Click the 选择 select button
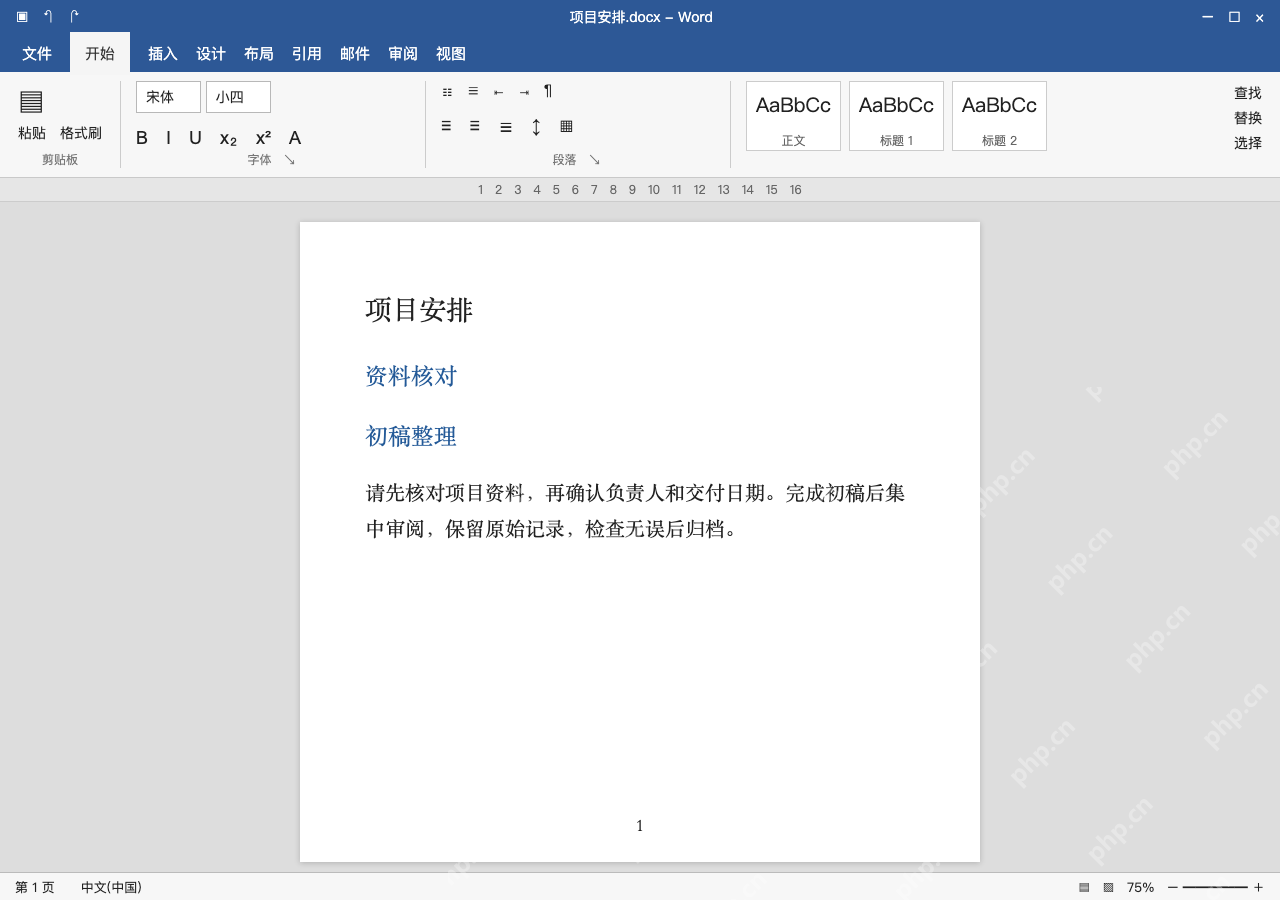Screen dimensions: 1280x900 1248,143
